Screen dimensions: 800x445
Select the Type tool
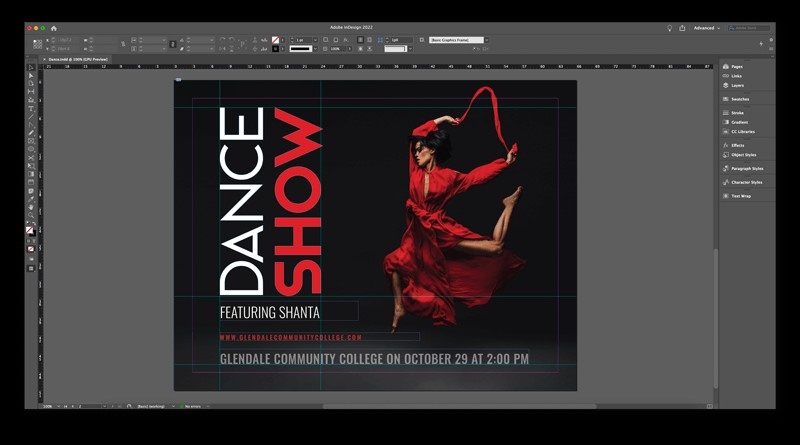coord(31,109)
